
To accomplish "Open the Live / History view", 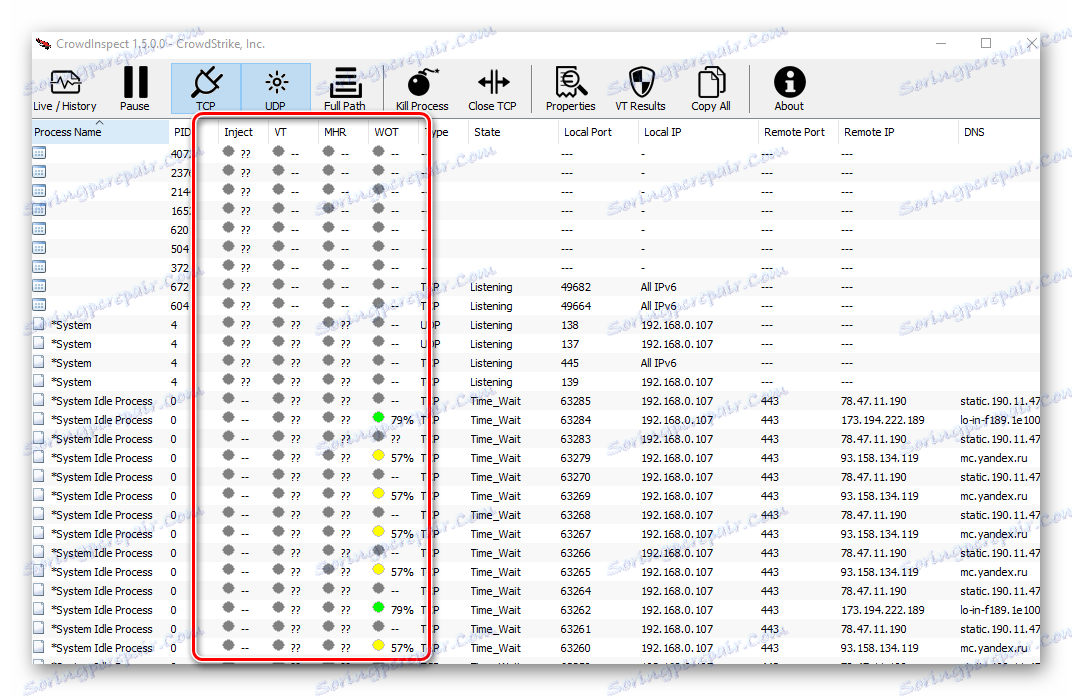I will [x=65, y=89].
